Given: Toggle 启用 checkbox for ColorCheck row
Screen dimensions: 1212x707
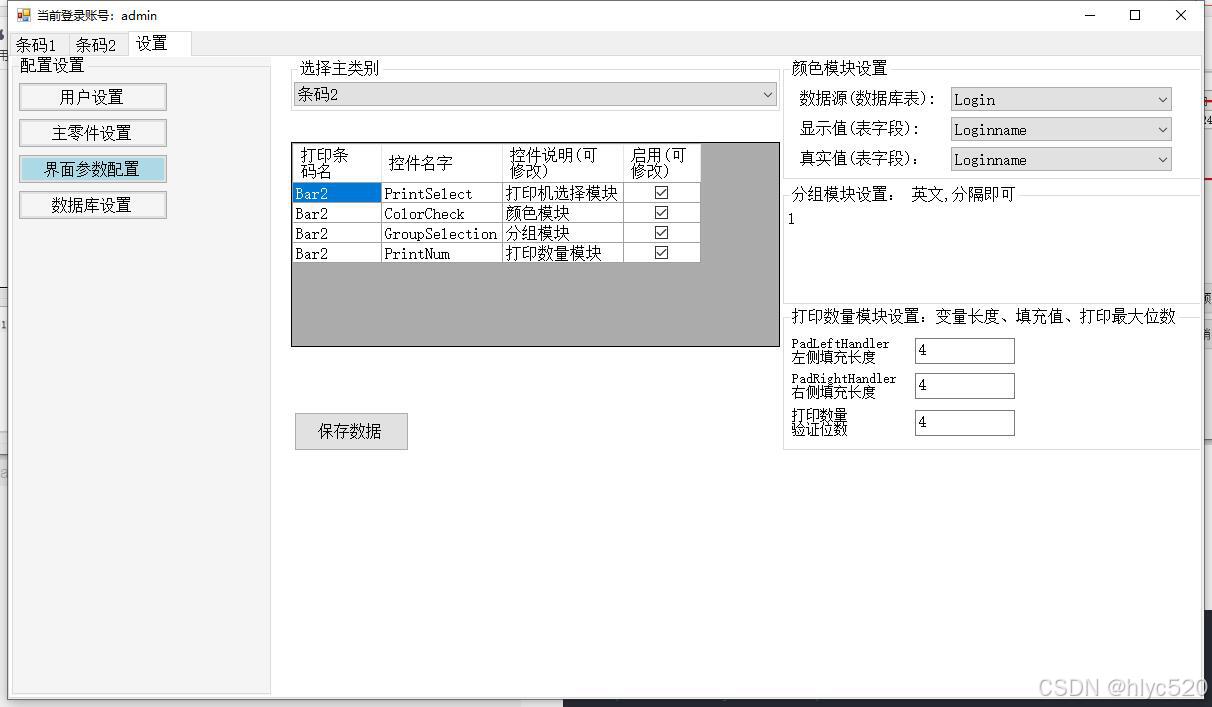Looking at the screenshot, I should click(661, 213).
